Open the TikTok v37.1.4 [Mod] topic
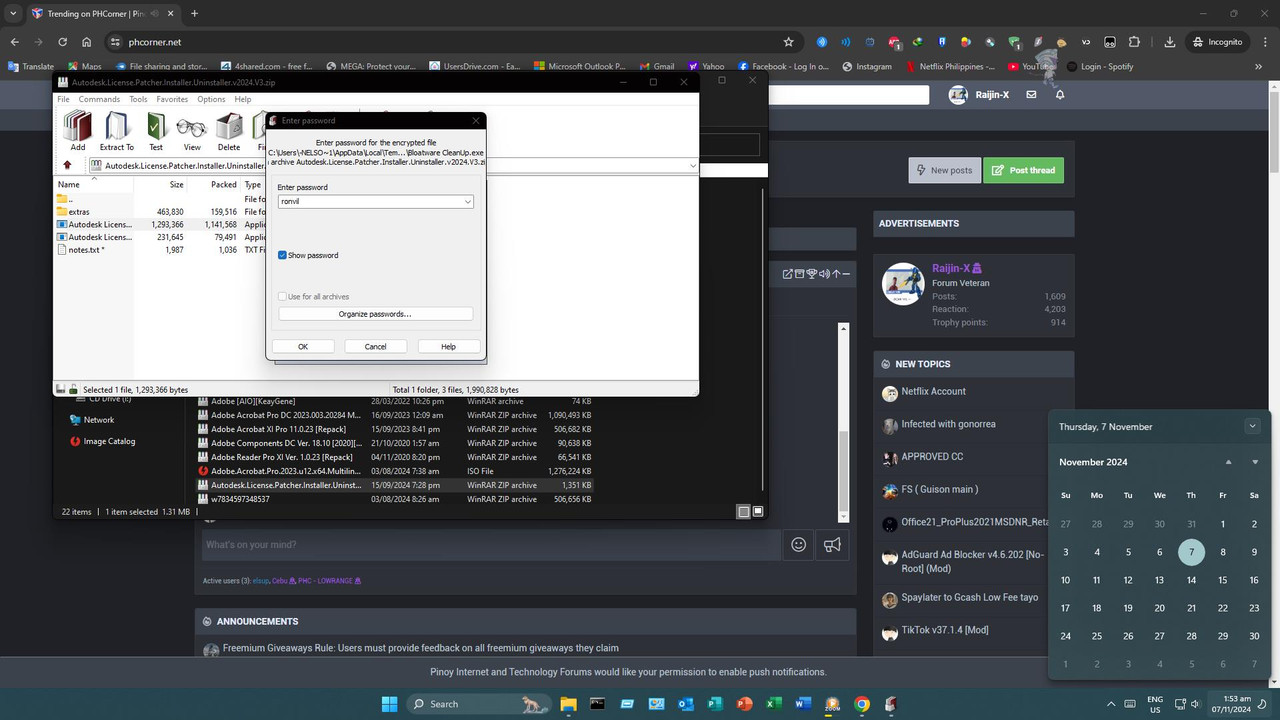This screenshot has width=1280, height=720. [x=944, y=630]
